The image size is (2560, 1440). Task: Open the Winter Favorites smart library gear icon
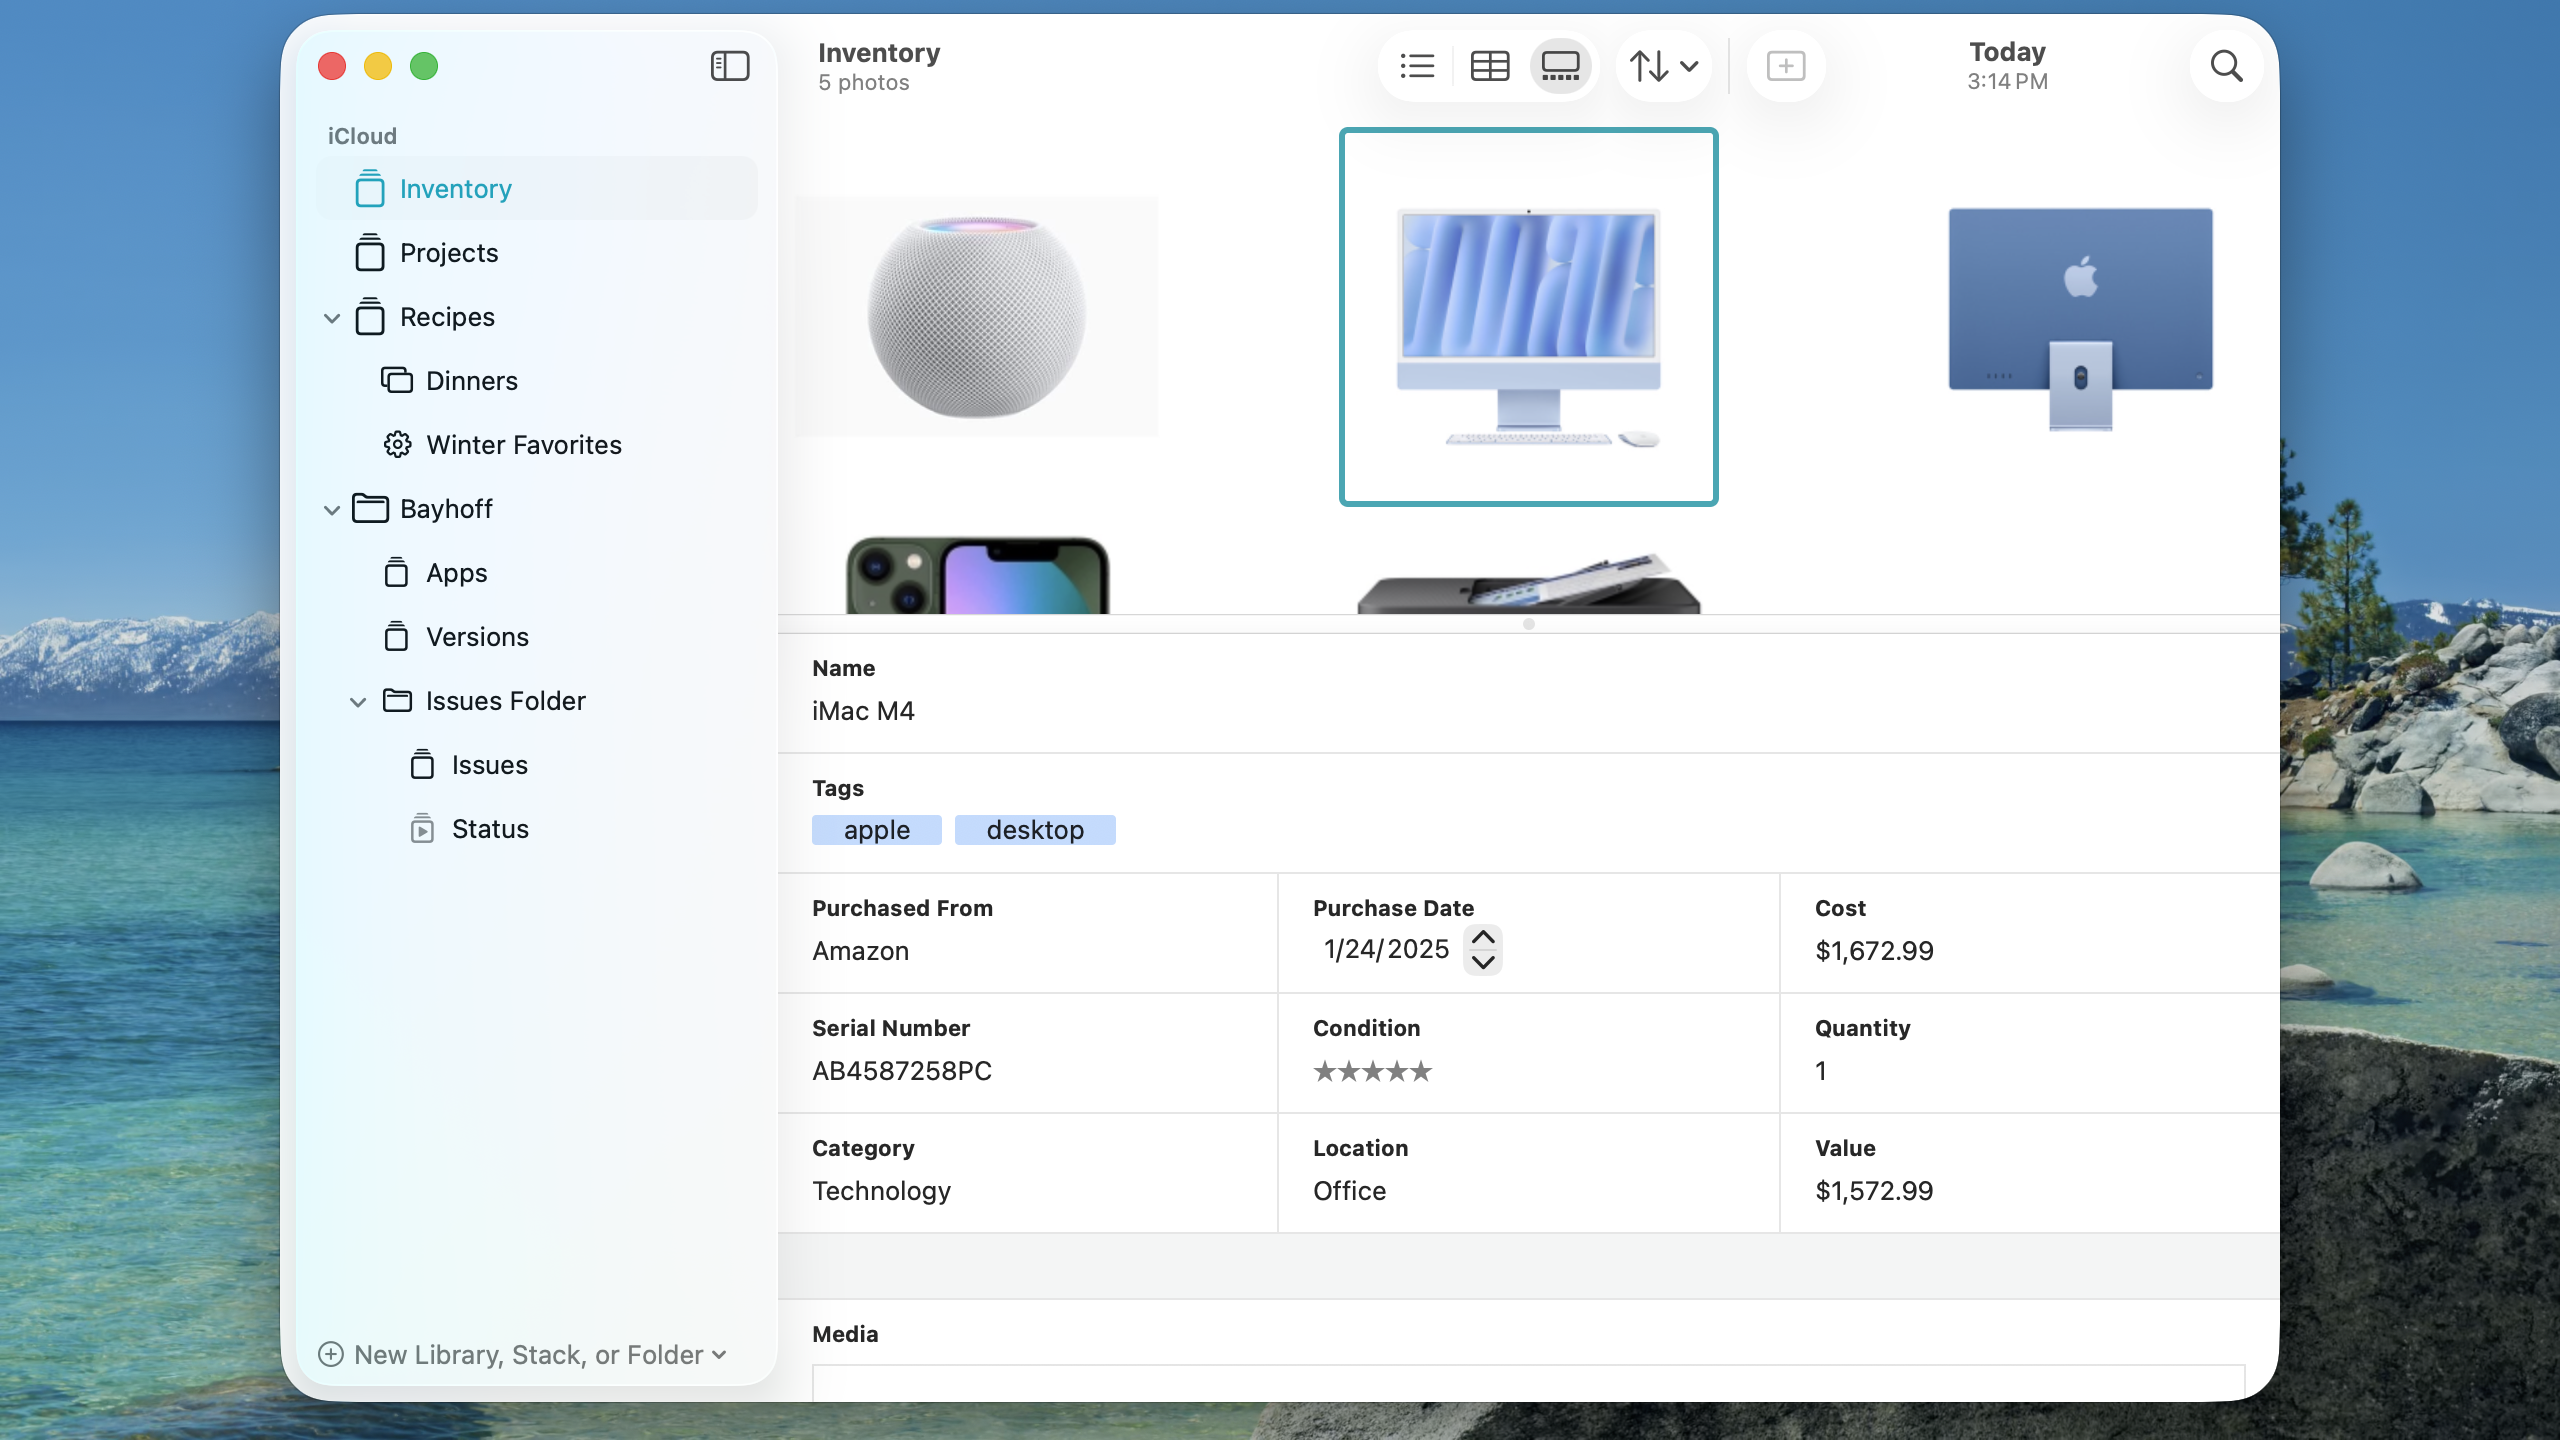pos(397,445)
